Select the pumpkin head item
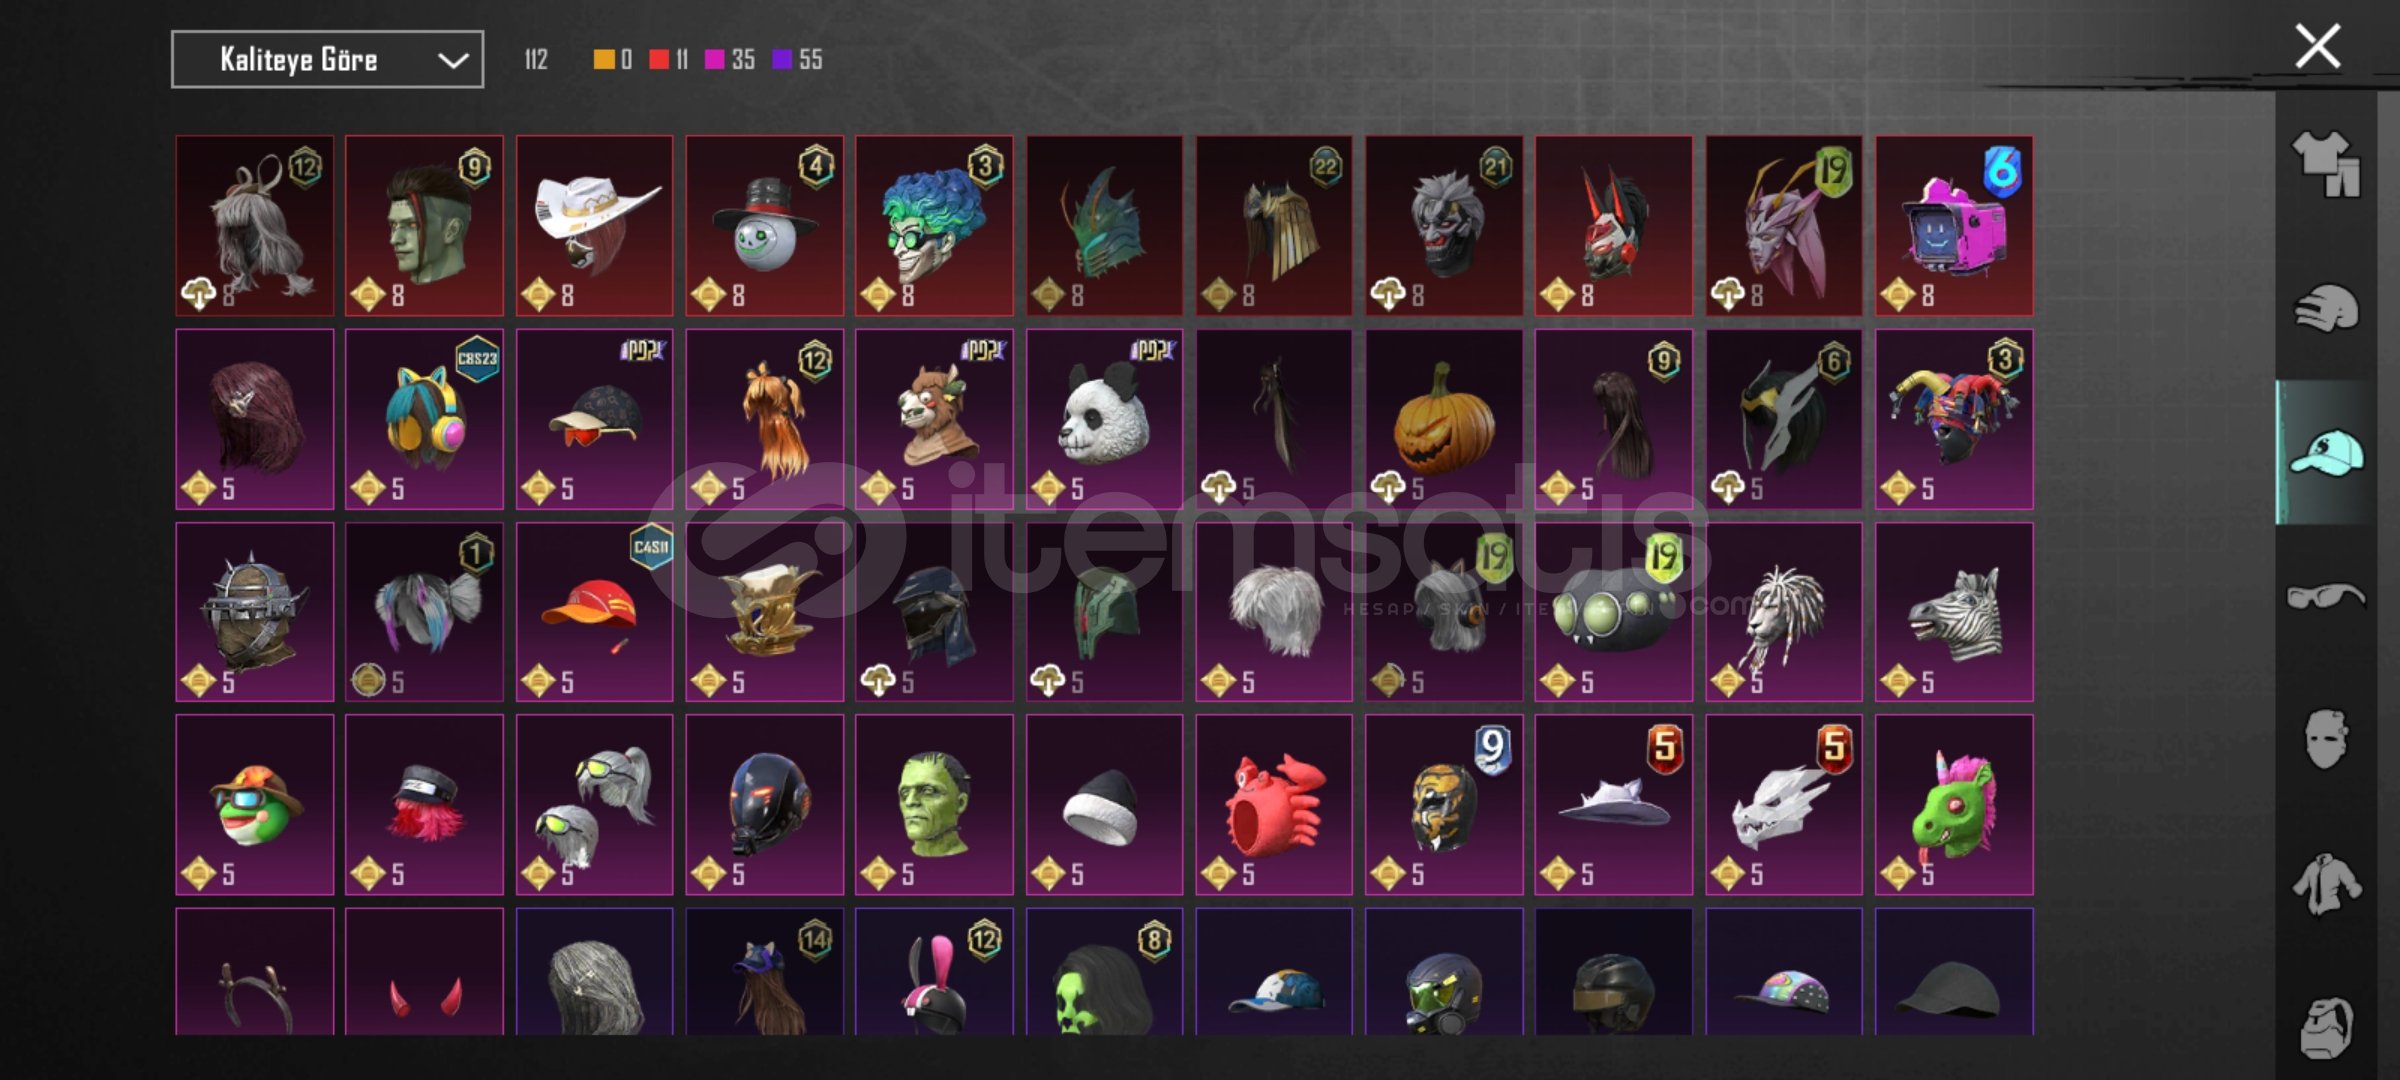Screen dimensions: 2400x1080 click(x=1444, y=419)
